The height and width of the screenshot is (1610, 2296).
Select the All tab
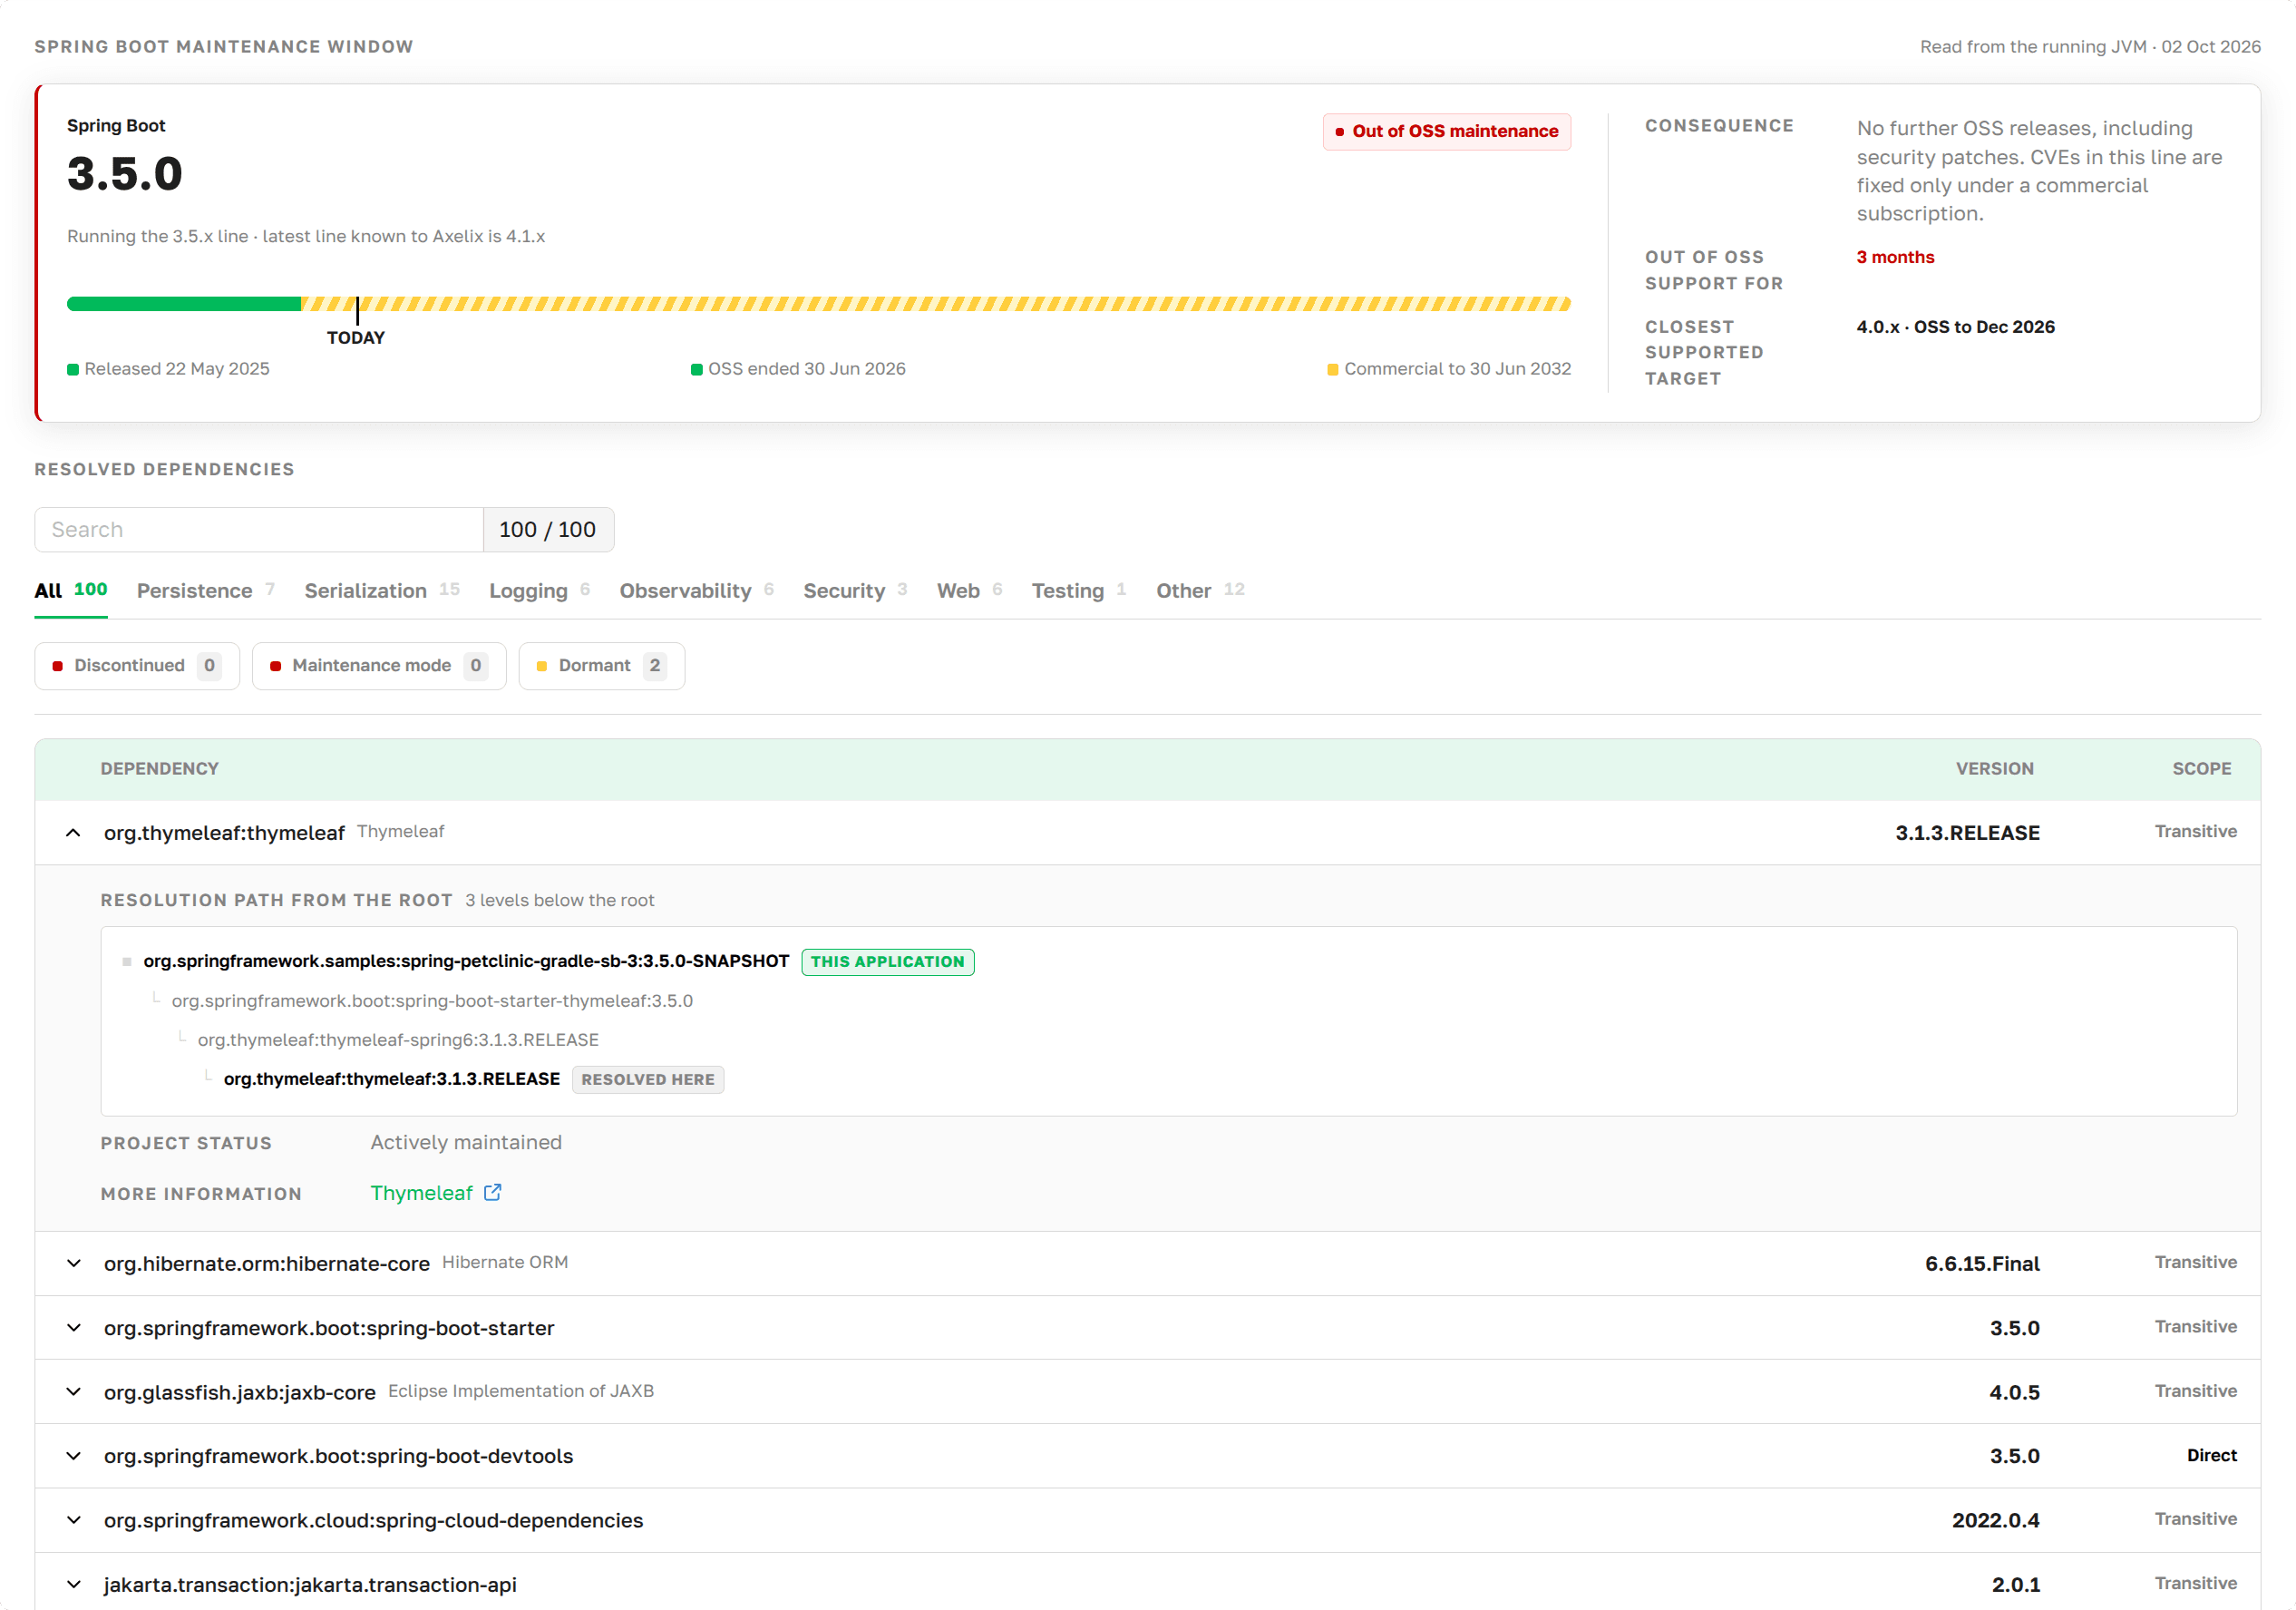click(71, 590)
